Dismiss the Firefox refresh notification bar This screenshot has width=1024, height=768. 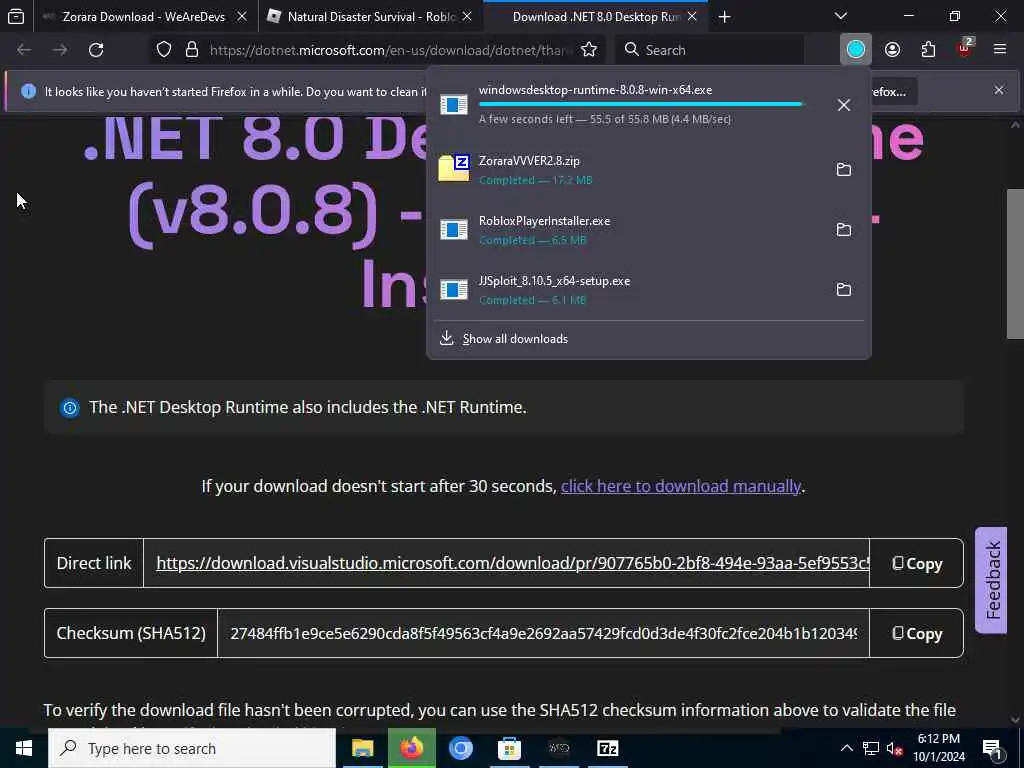pyautogui.click(x=999, y=91)
